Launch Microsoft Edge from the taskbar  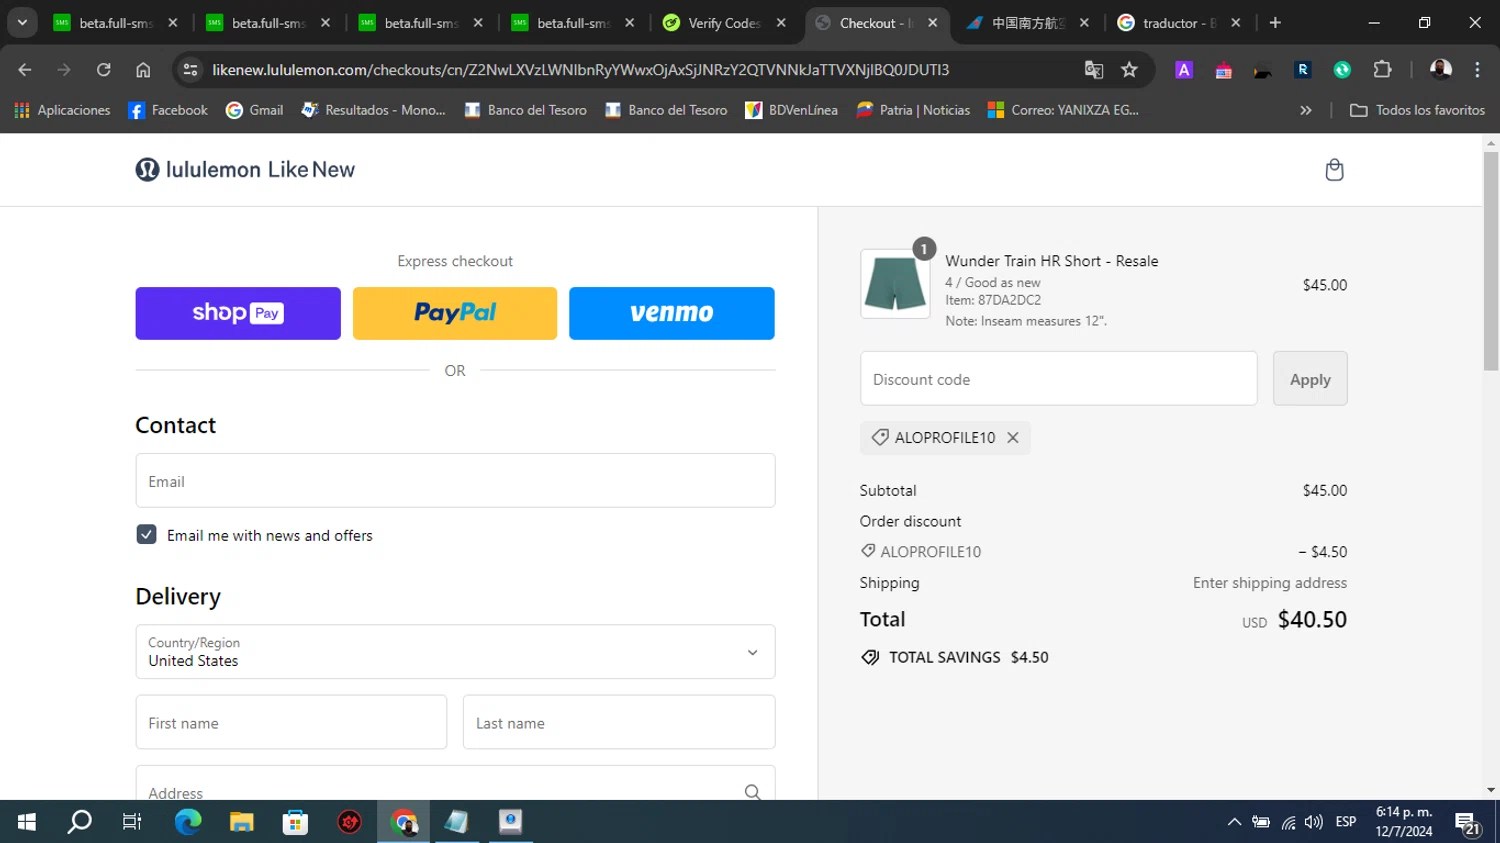click(187, 822)
